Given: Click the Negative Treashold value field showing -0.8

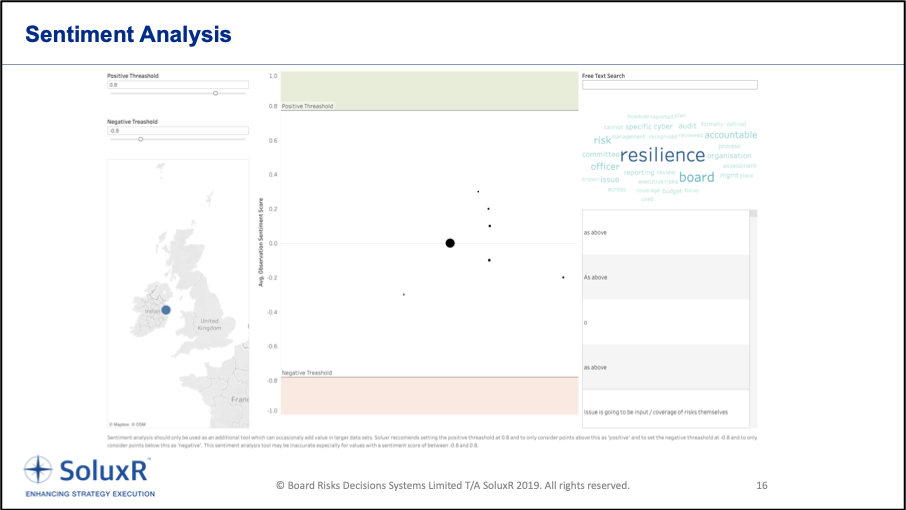Looking at the screenshot, I should click(178, 131).
